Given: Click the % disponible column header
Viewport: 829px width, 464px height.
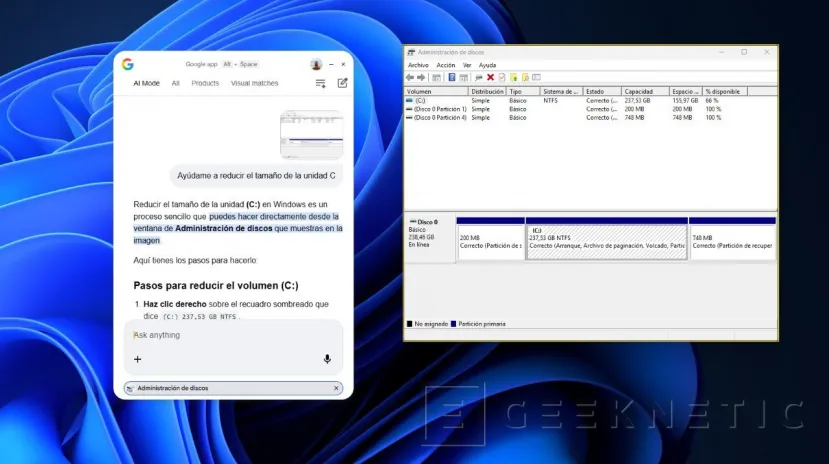Looking at the screenshot, I should pos(725,91).
